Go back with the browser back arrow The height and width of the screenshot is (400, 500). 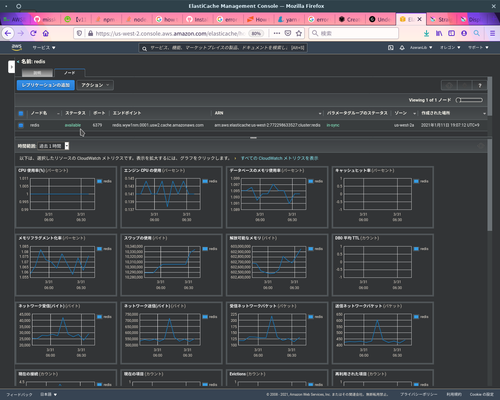tap(8, 33)
